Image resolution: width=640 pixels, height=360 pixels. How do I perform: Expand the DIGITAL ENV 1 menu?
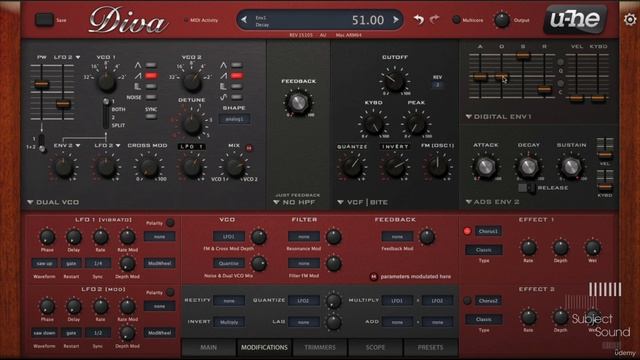pyautogui.click(x=499, y=117)
